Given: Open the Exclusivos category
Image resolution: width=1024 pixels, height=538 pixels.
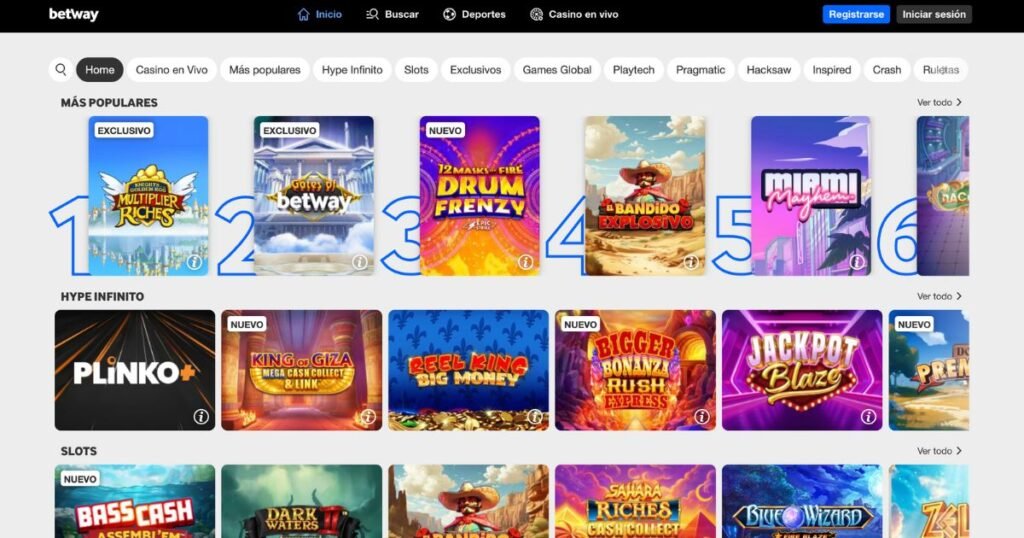Looking at the screenshot, I should (475, 69).
